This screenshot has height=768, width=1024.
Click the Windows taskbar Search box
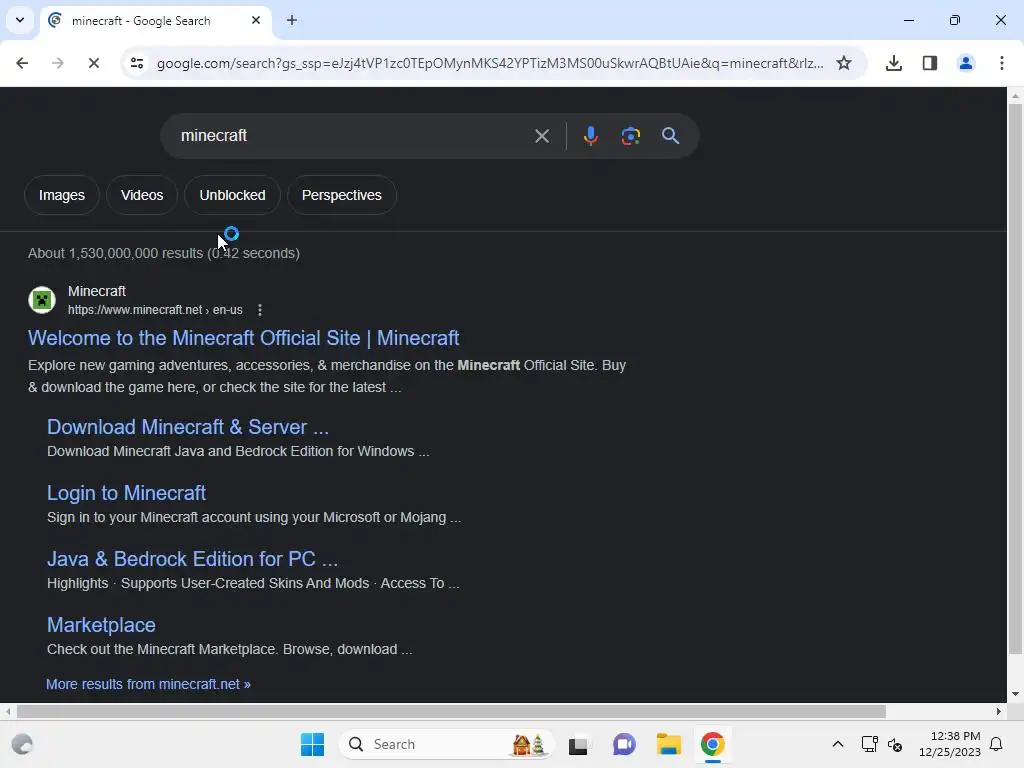click(446, 744)
